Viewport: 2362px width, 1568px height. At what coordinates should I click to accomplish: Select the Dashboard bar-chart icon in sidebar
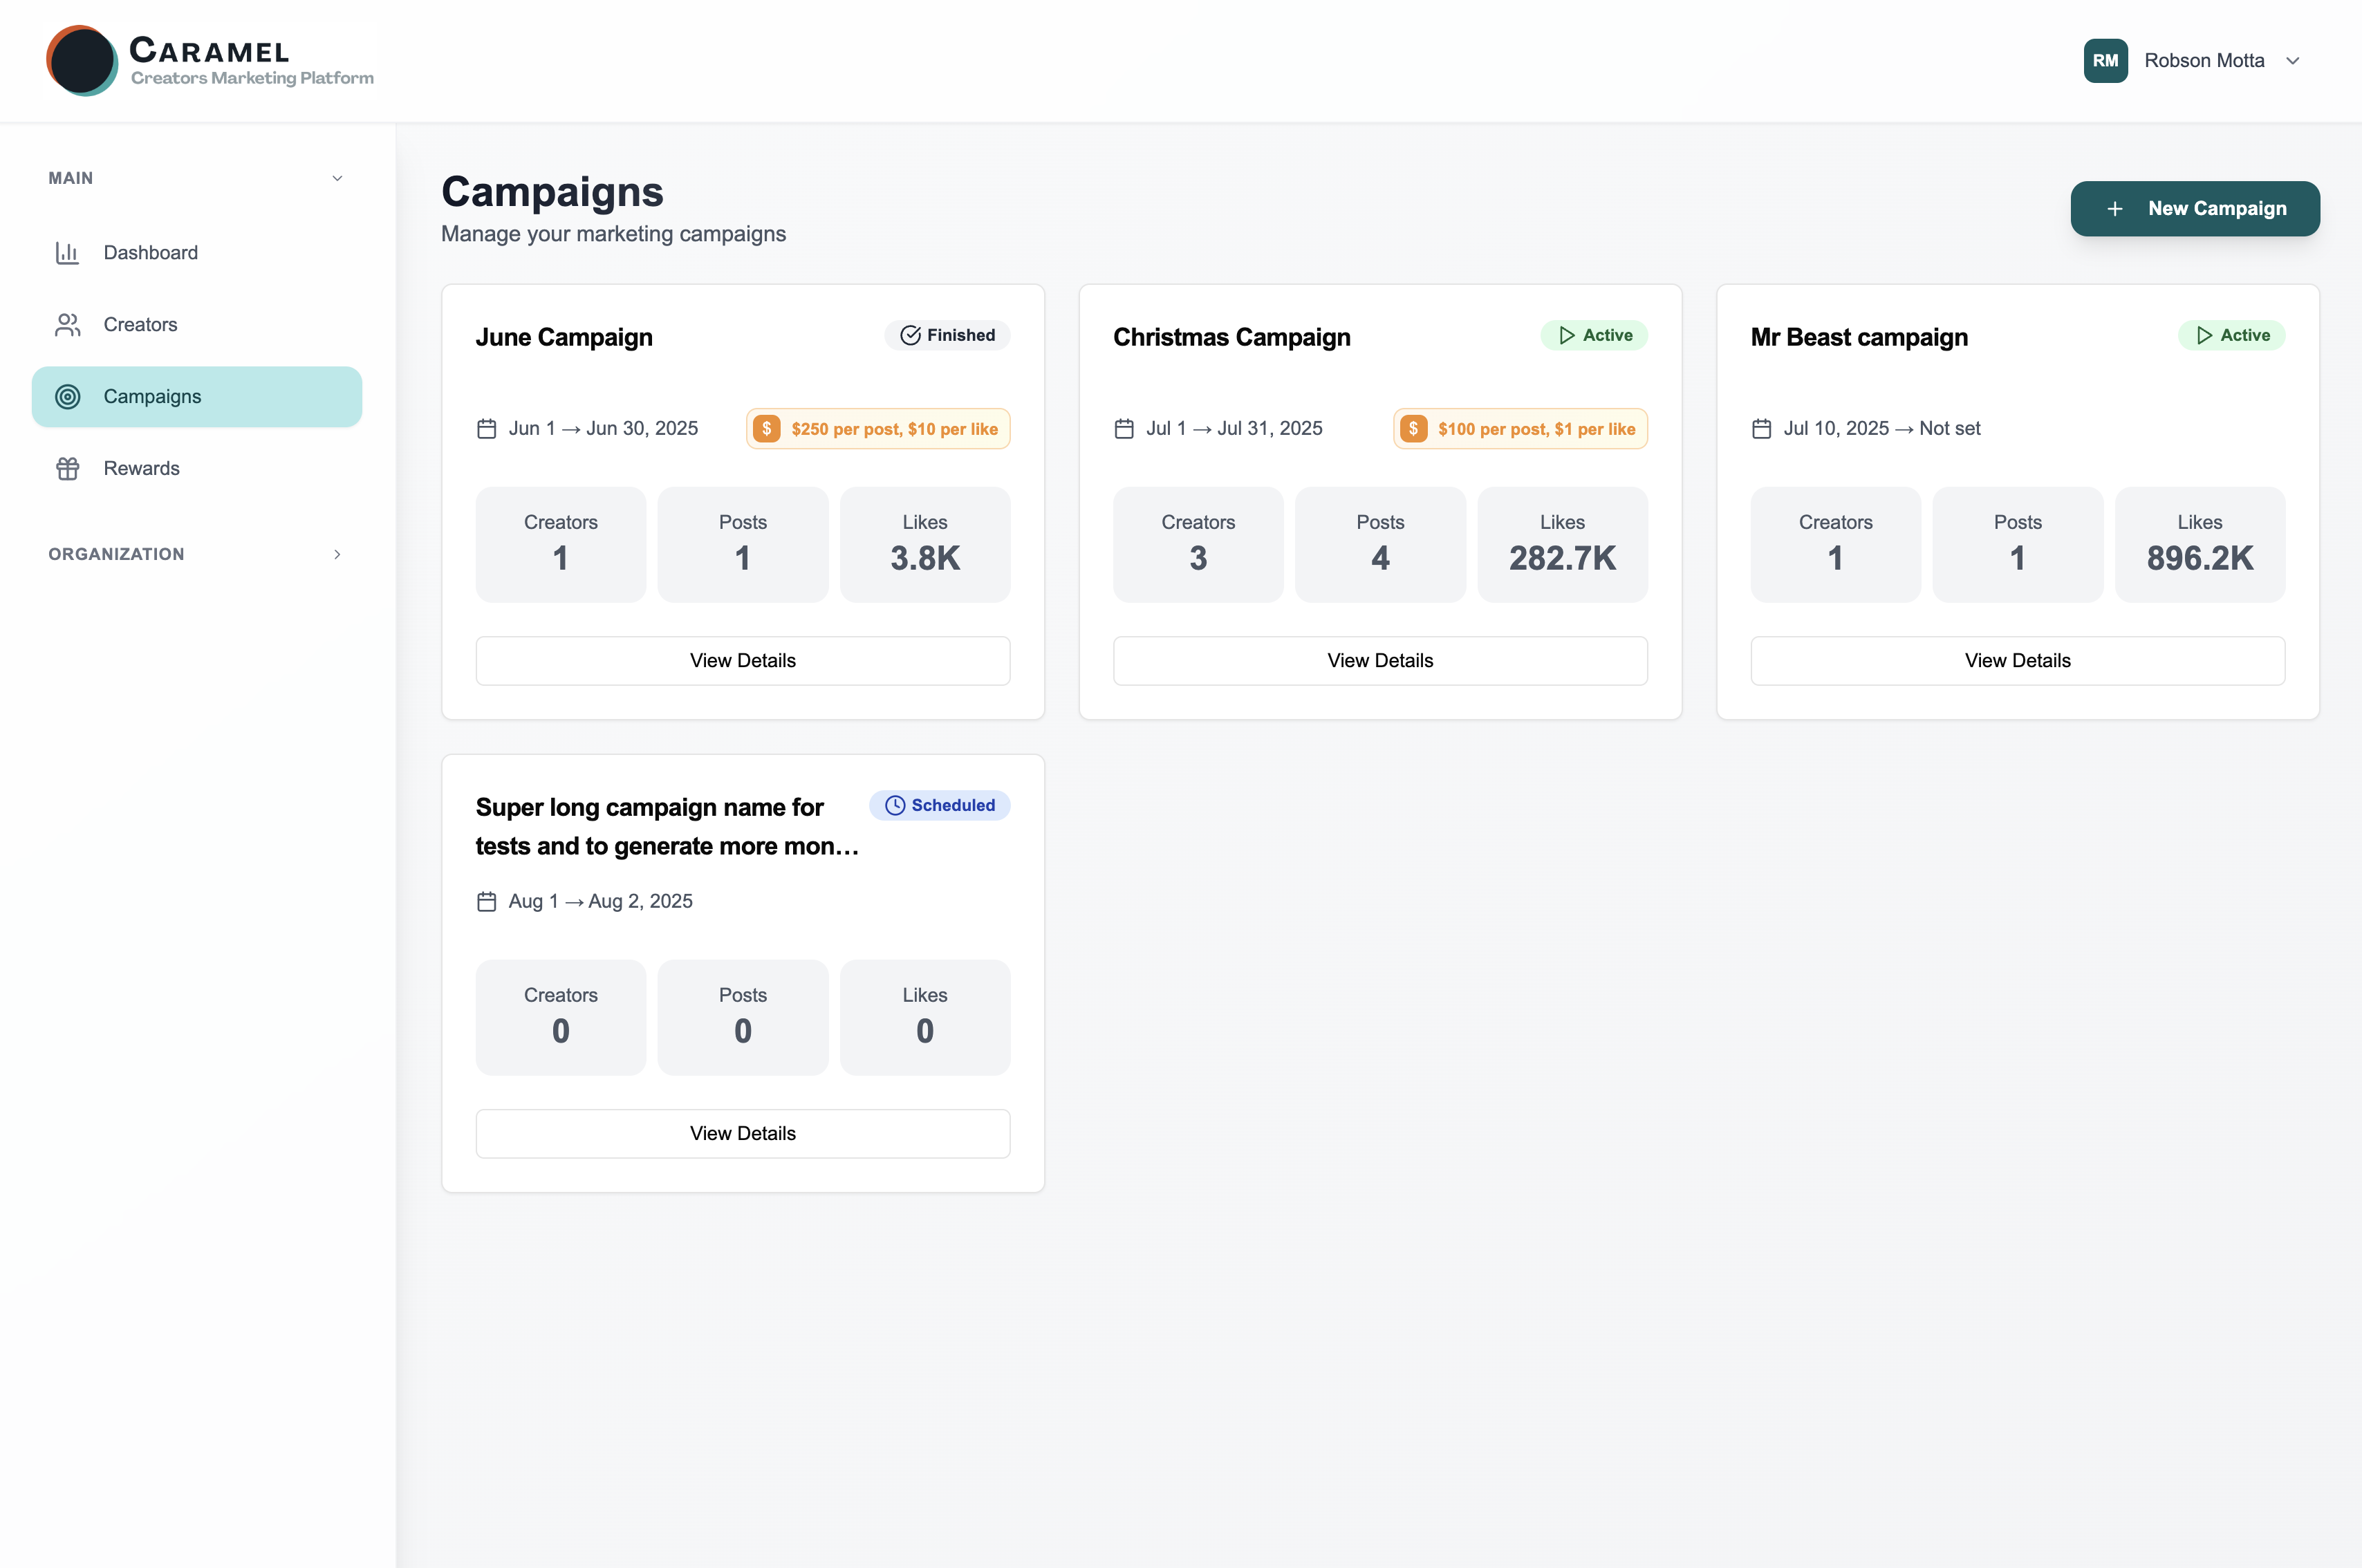67,252
